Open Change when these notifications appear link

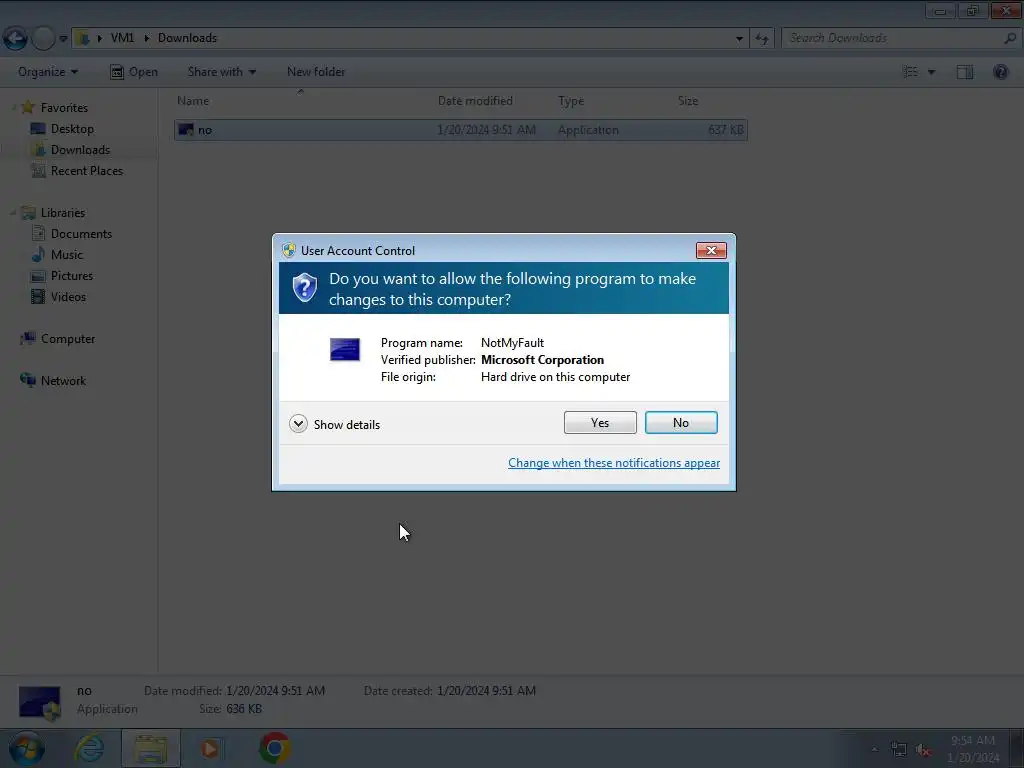click(x=614, y=463)
